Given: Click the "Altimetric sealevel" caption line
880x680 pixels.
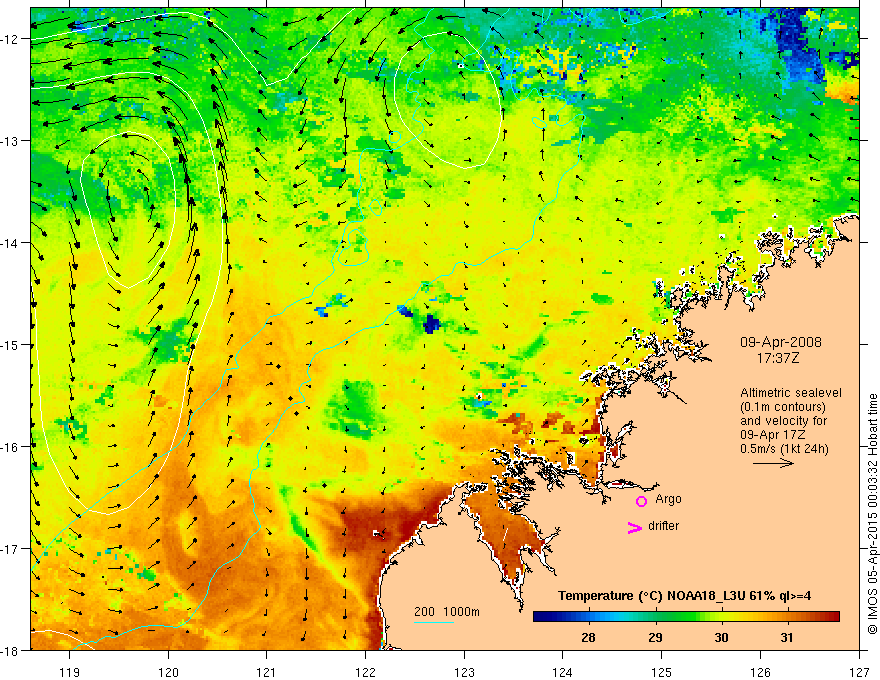Looking at the screenshot, I should [x=791, y=393].
